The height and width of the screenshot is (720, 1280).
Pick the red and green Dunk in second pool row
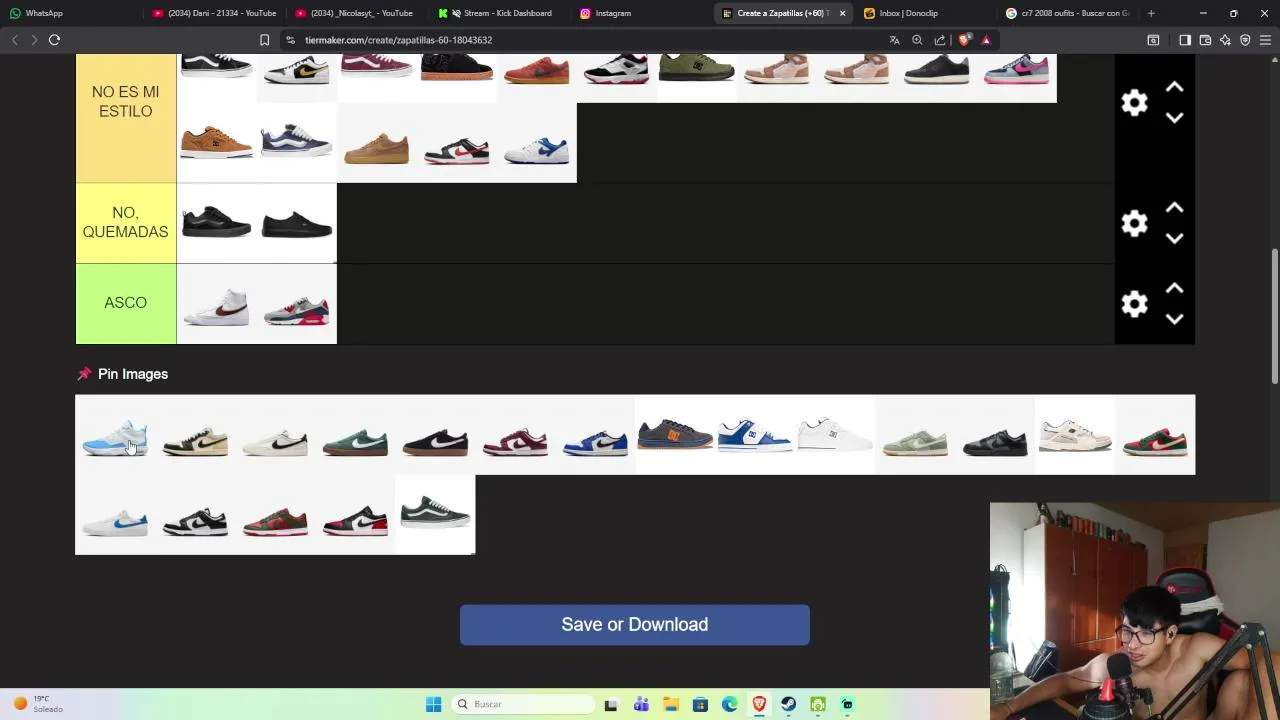275,515
